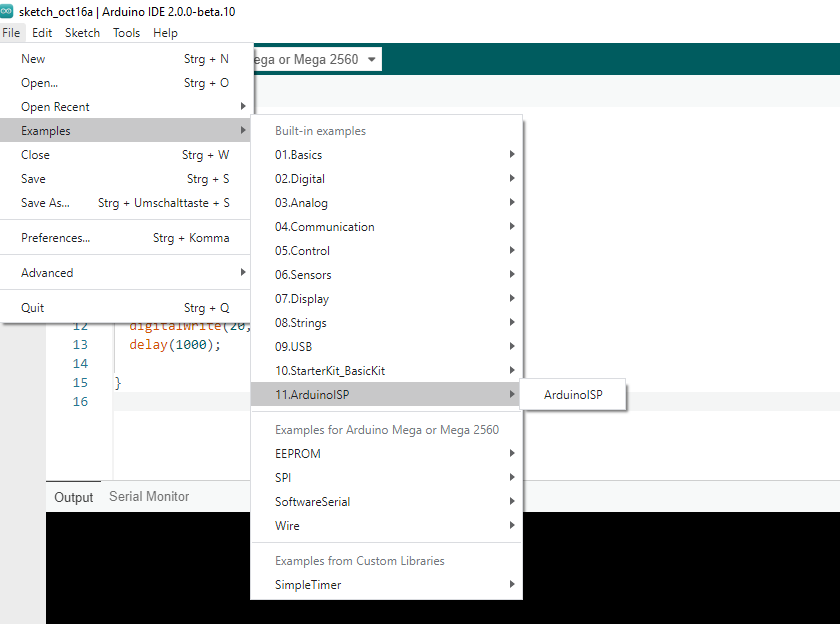
Task: Expand the 10.StarterKit_BasicKit submenu
Action: point(386,371)
